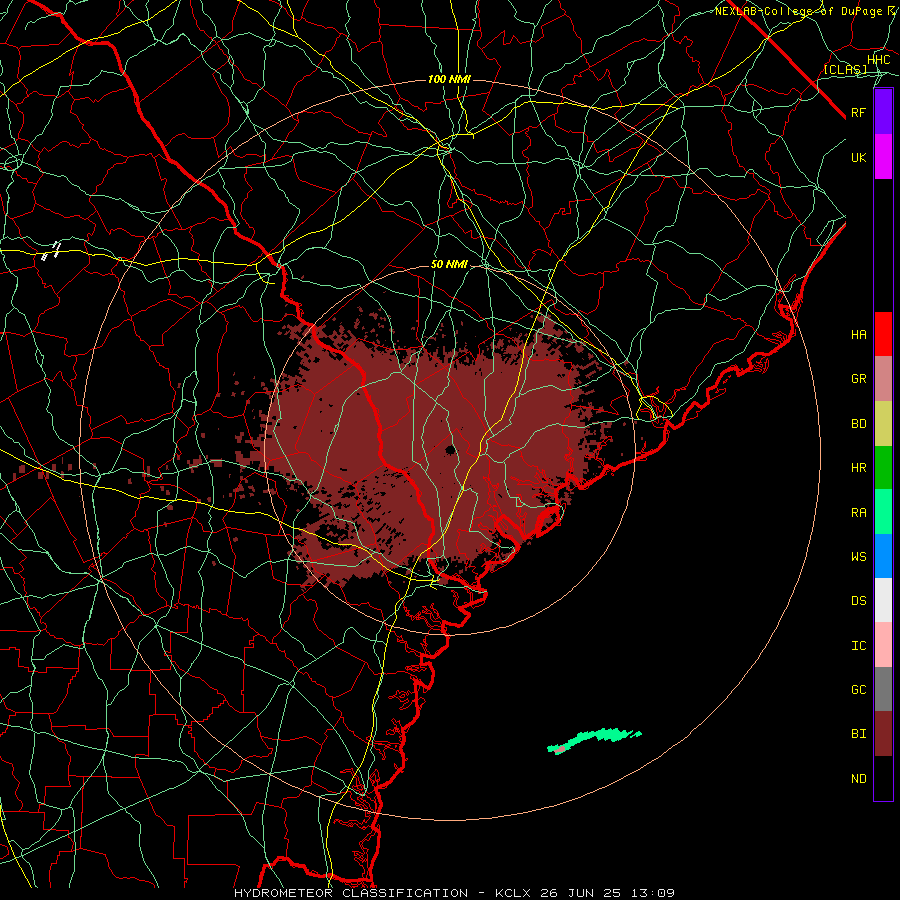The width and height of the screenshot is (900, 900).
Task: Click the BD yellow legend swatch
Action: pos(883,424)
